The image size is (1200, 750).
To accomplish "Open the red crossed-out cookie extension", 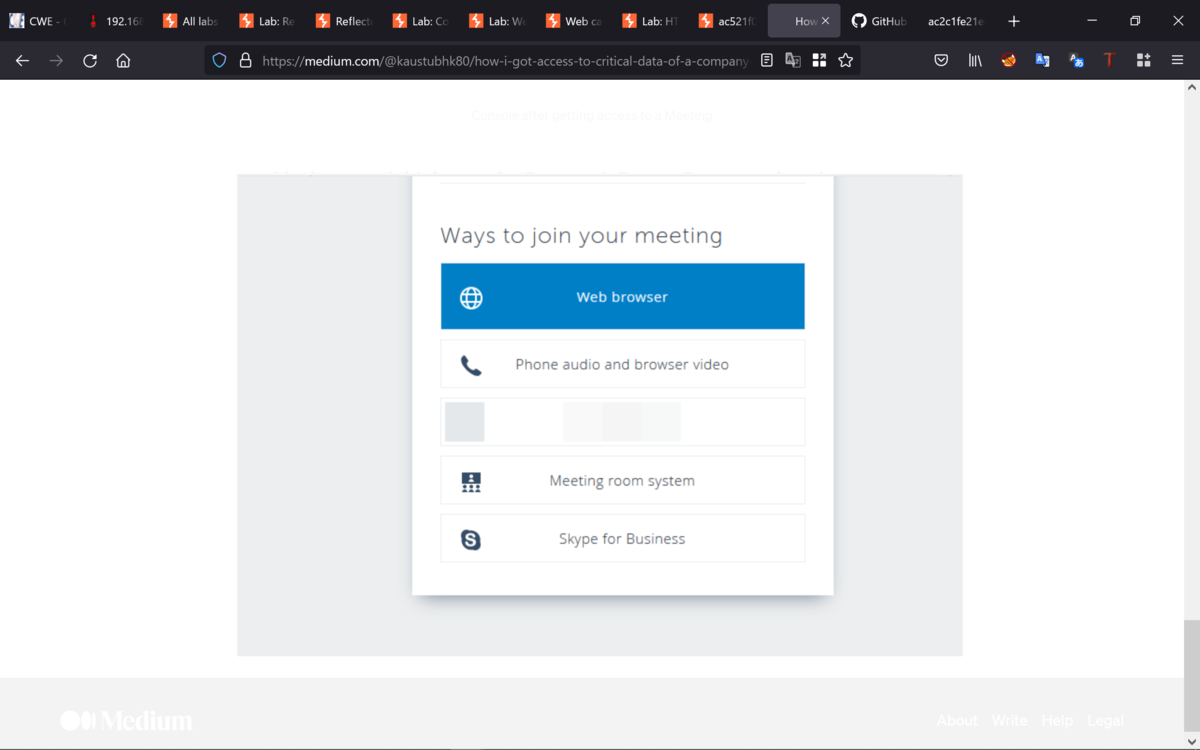I will point(1009,60).
